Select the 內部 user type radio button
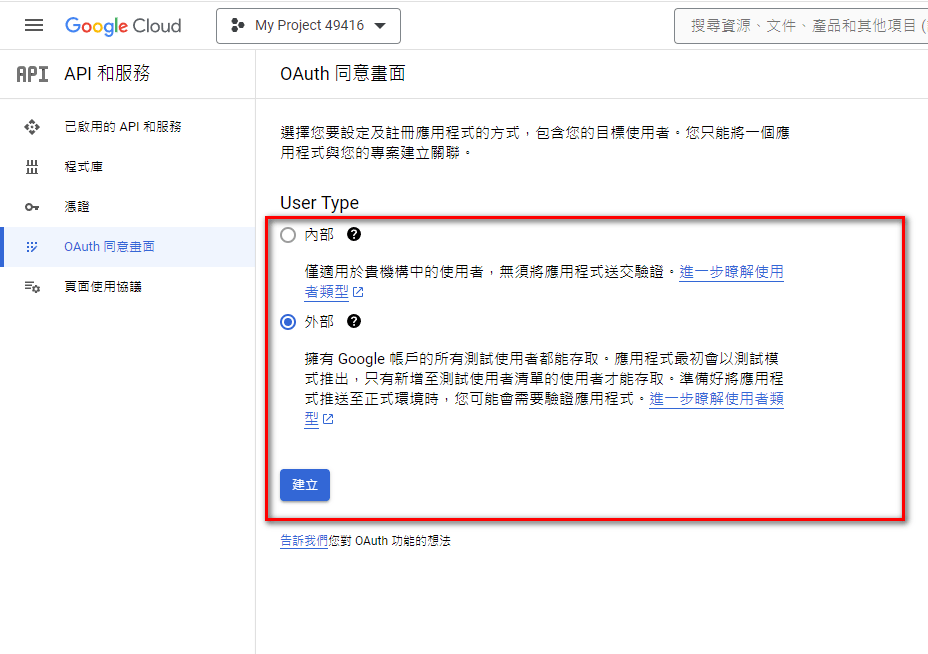The image size is (928, 654). coord(288,234)
